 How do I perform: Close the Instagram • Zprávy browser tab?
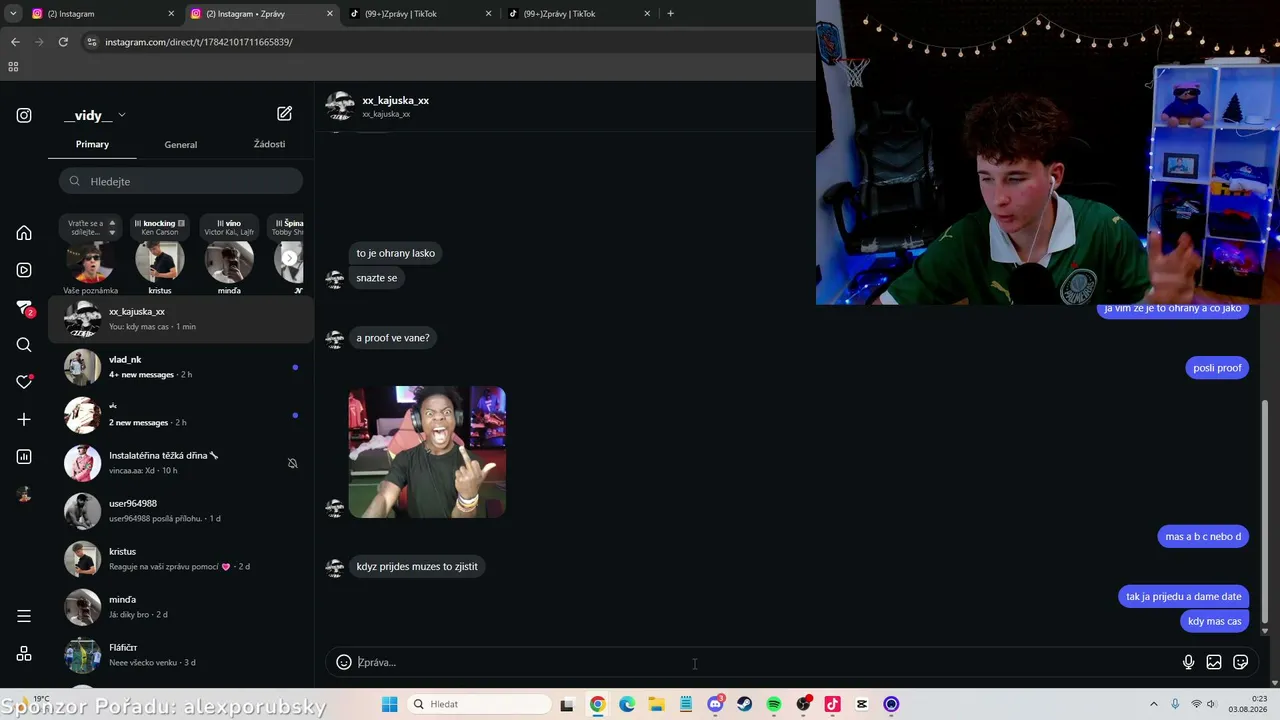pos(329,13)
